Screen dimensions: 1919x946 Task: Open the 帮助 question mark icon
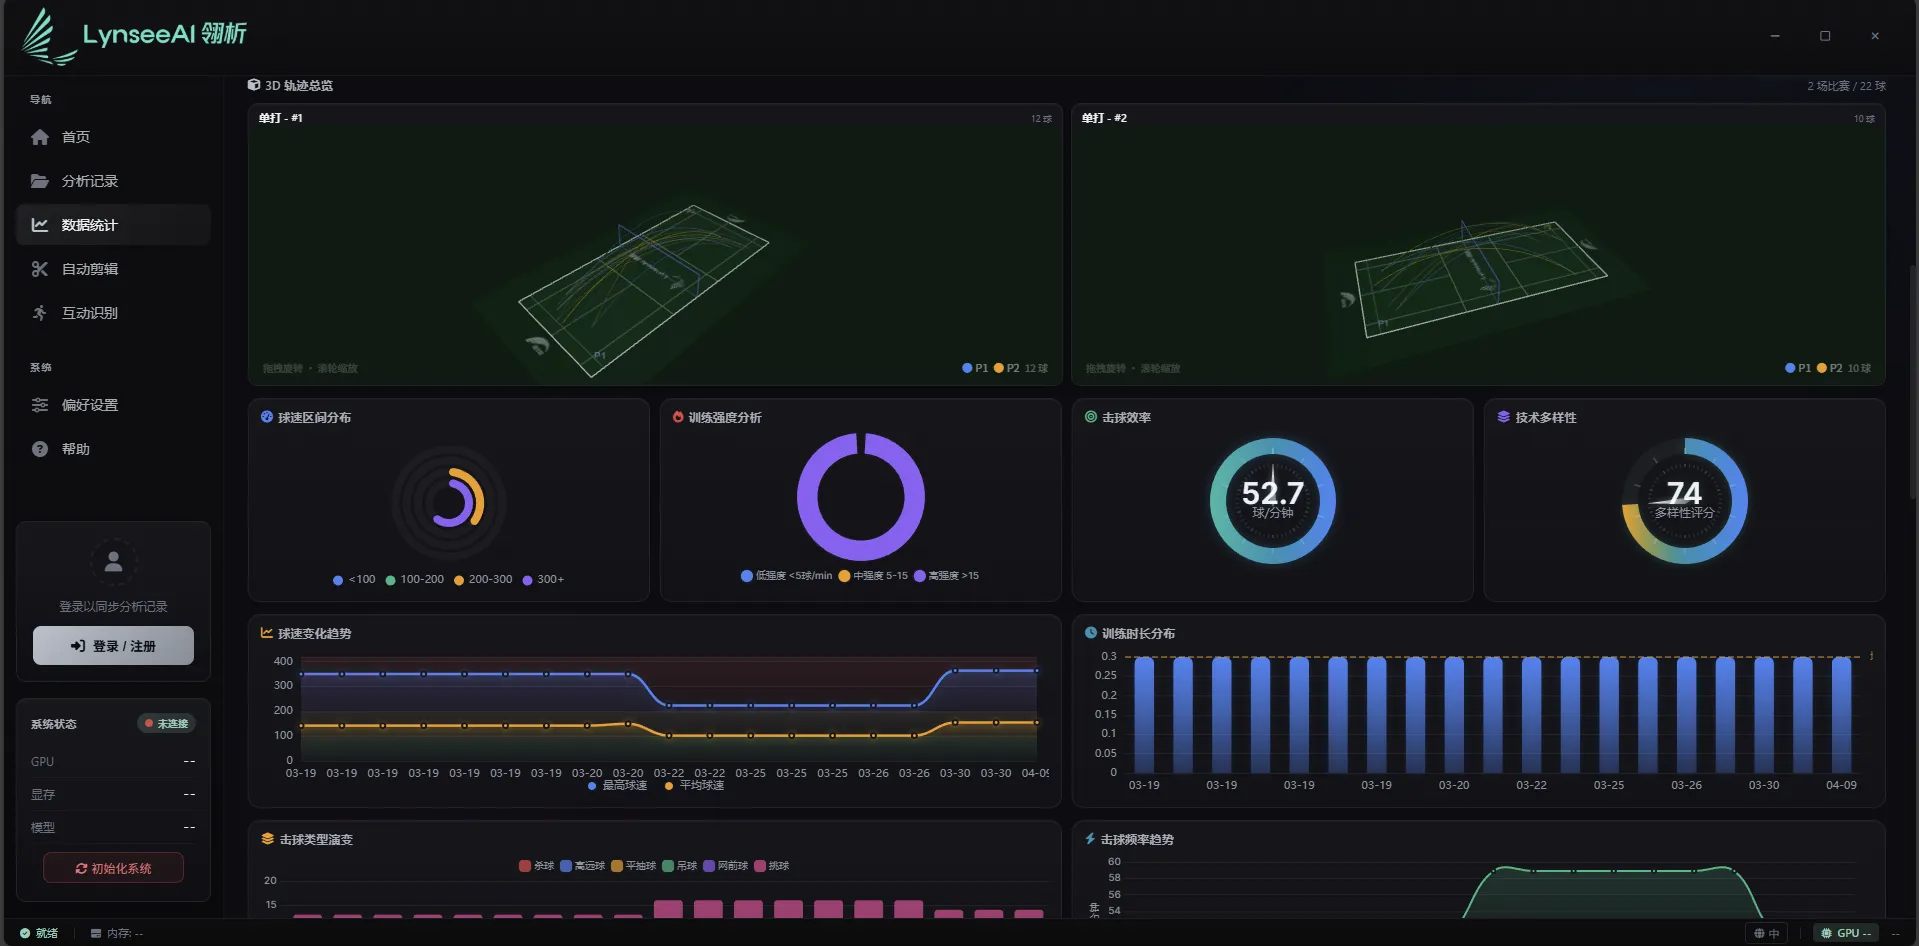[40, 449]
